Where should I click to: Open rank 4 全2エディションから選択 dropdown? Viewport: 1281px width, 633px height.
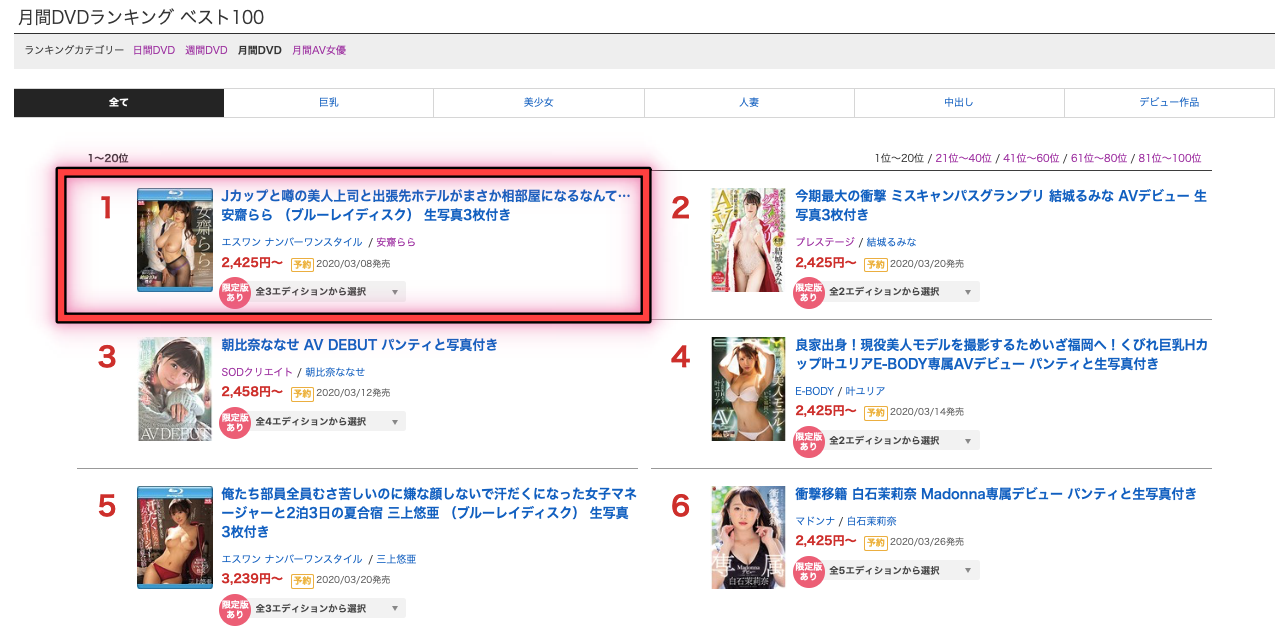pyautogui.click(x=903, y=440)
